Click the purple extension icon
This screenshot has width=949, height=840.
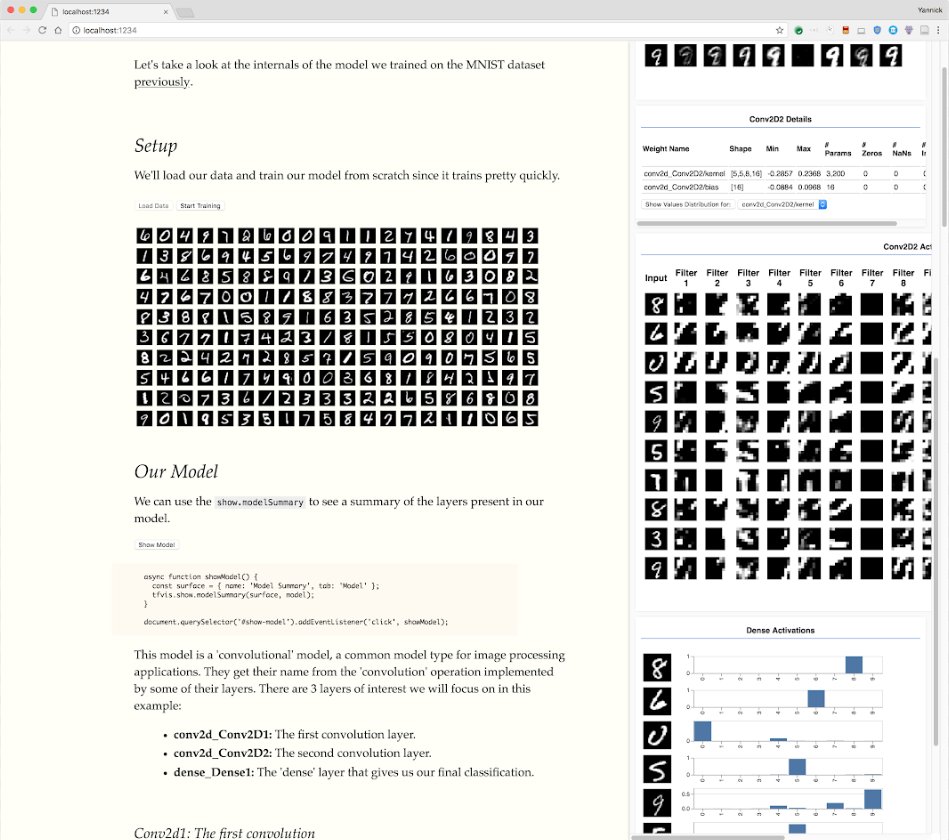coord(908,30)
